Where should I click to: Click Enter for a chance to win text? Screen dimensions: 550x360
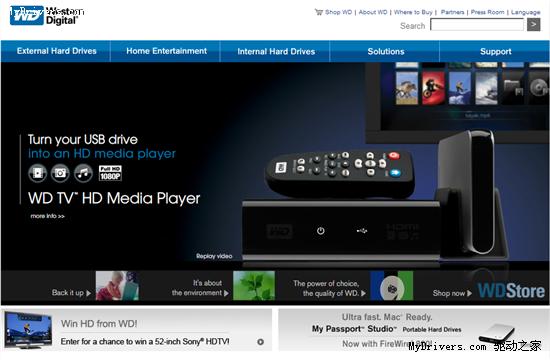tap(145, 341)
